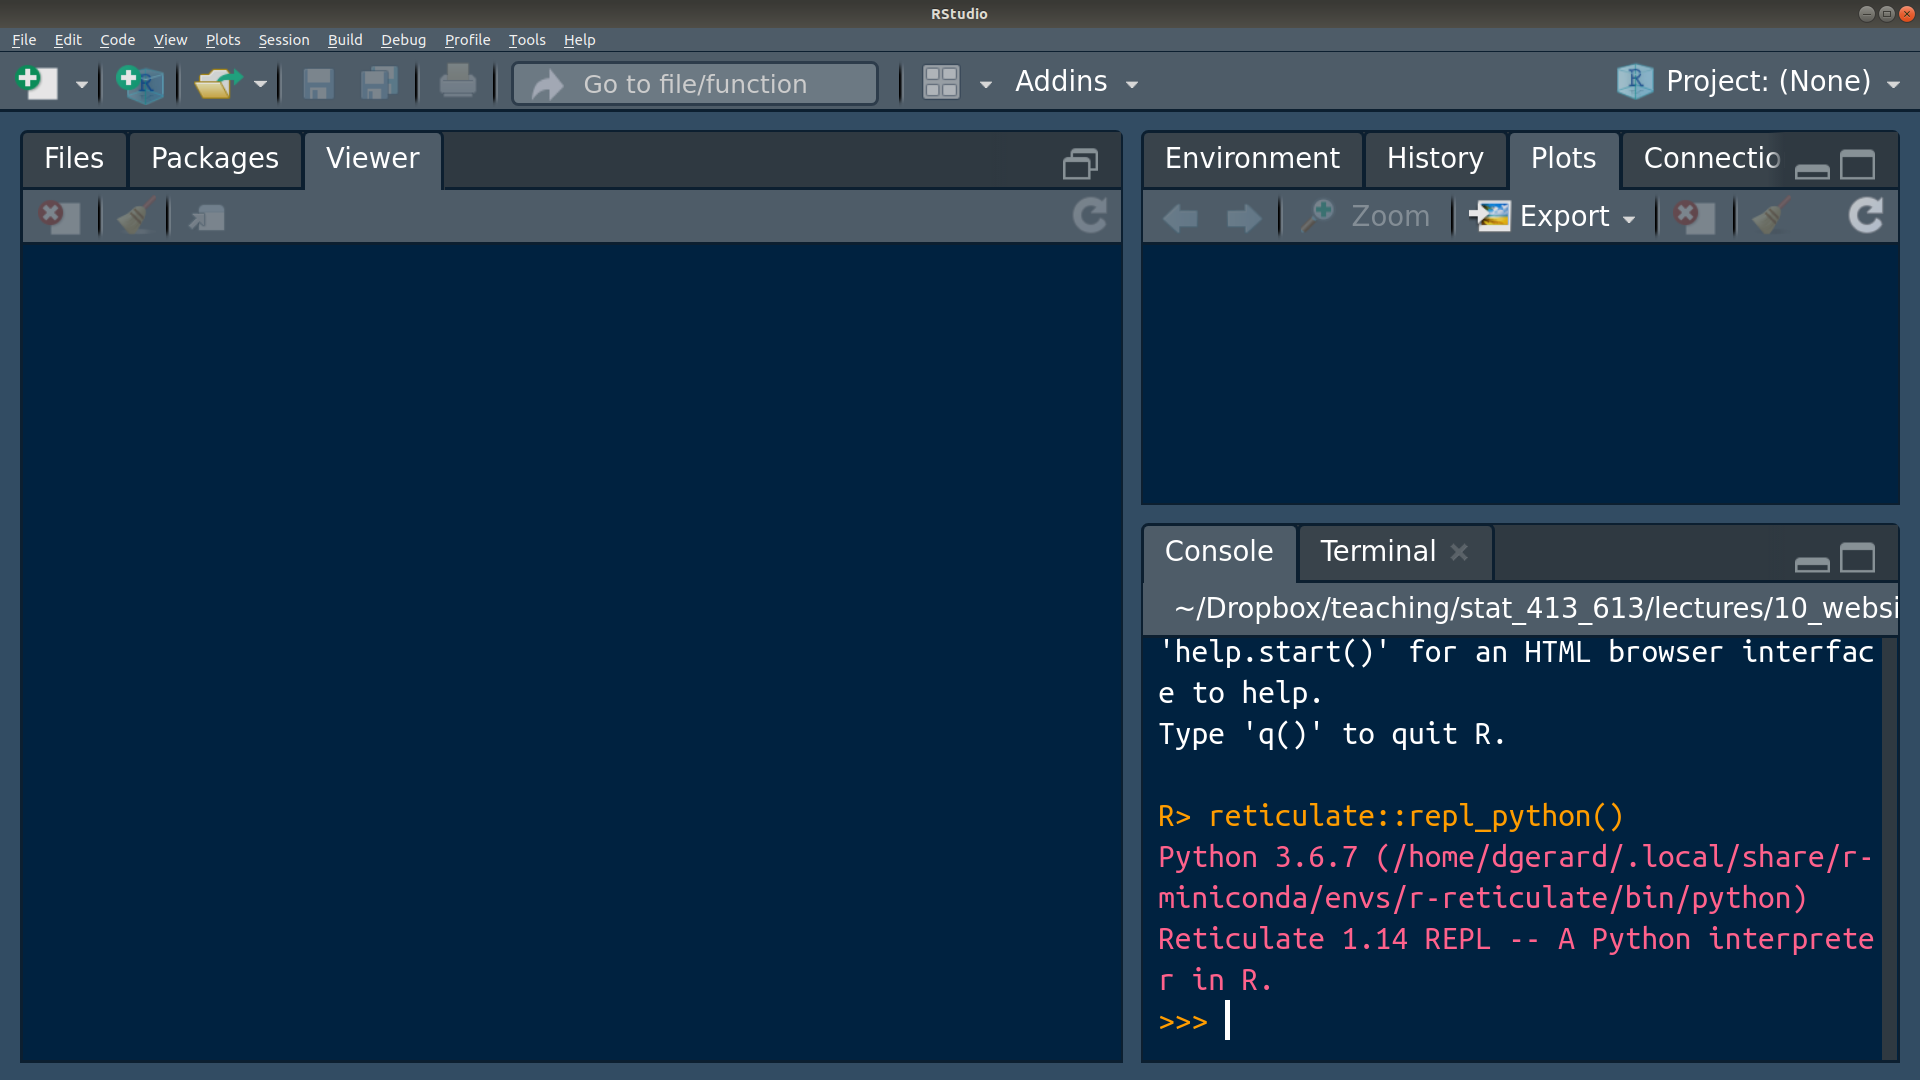The width and height of the screenshot is (1920, 1080).
Task: Maximize the Console pane
Action: (1858, 558)
